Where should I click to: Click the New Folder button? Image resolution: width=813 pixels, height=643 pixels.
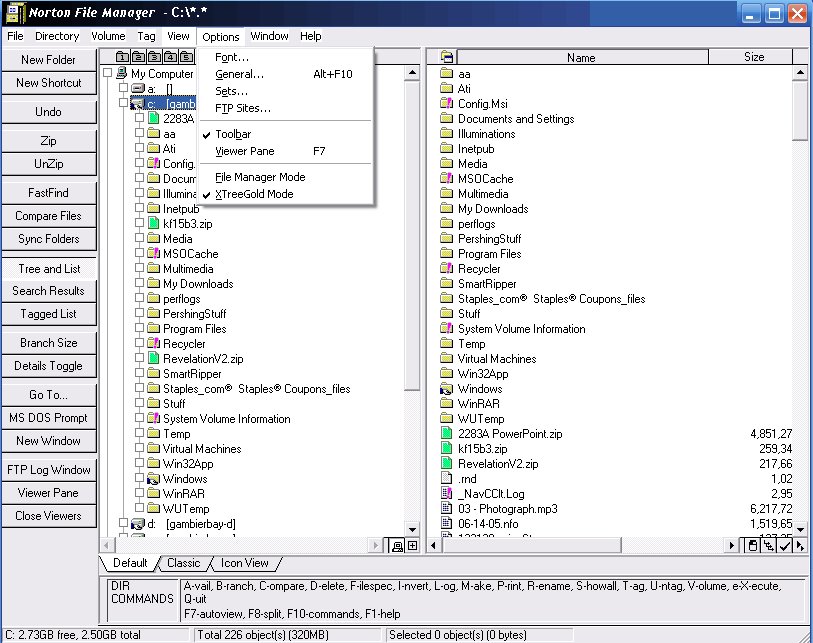49,60
